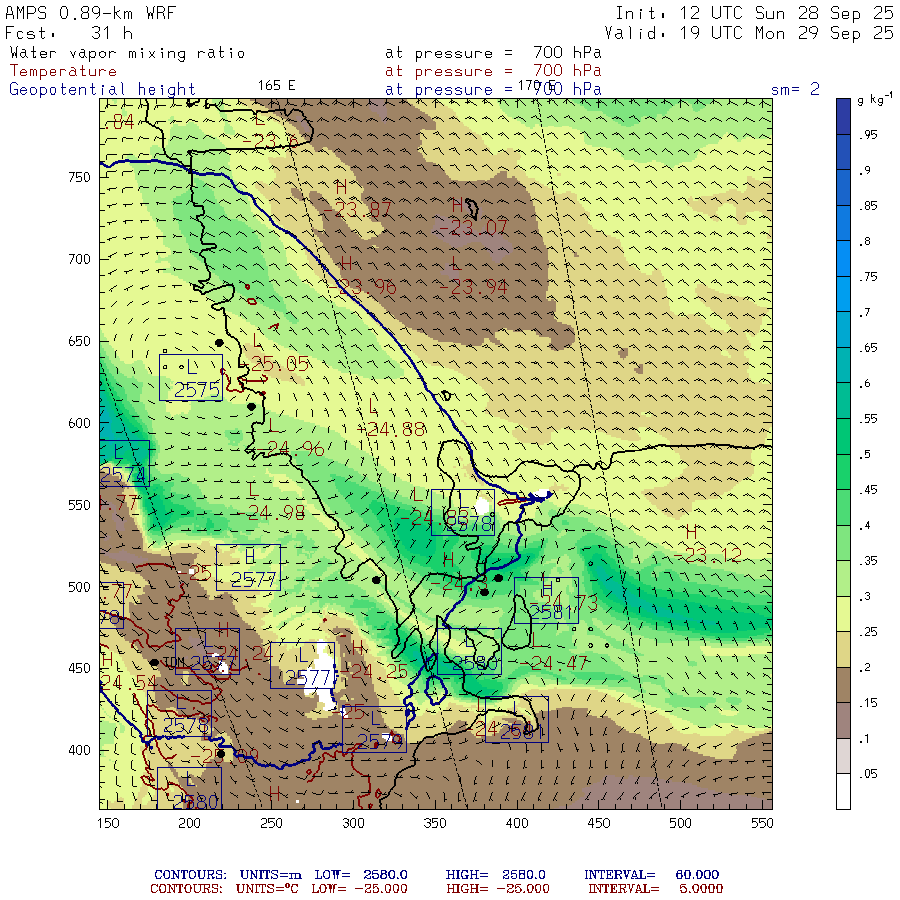
Task: Click the '-25.05' temperature low label
Action: [x=276, y=363]
